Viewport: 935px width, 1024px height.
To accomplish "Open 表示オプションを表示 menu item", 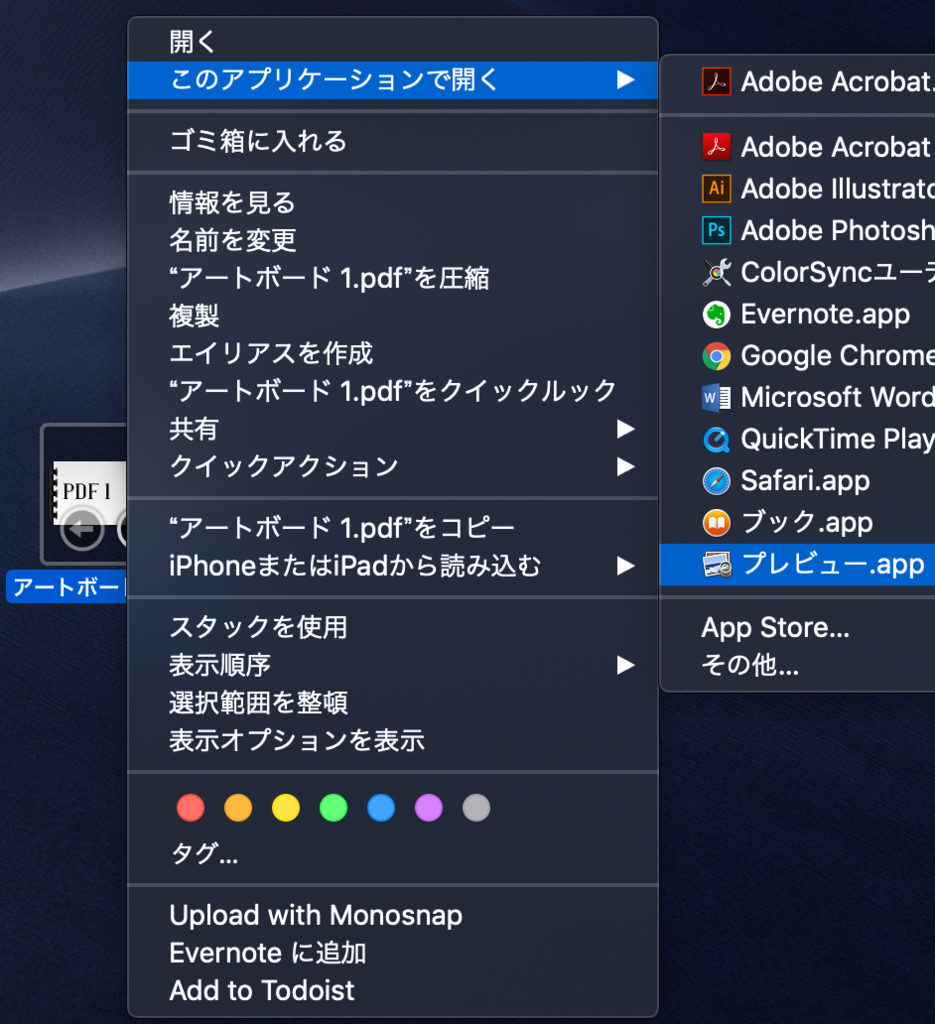I will point(393,741).
